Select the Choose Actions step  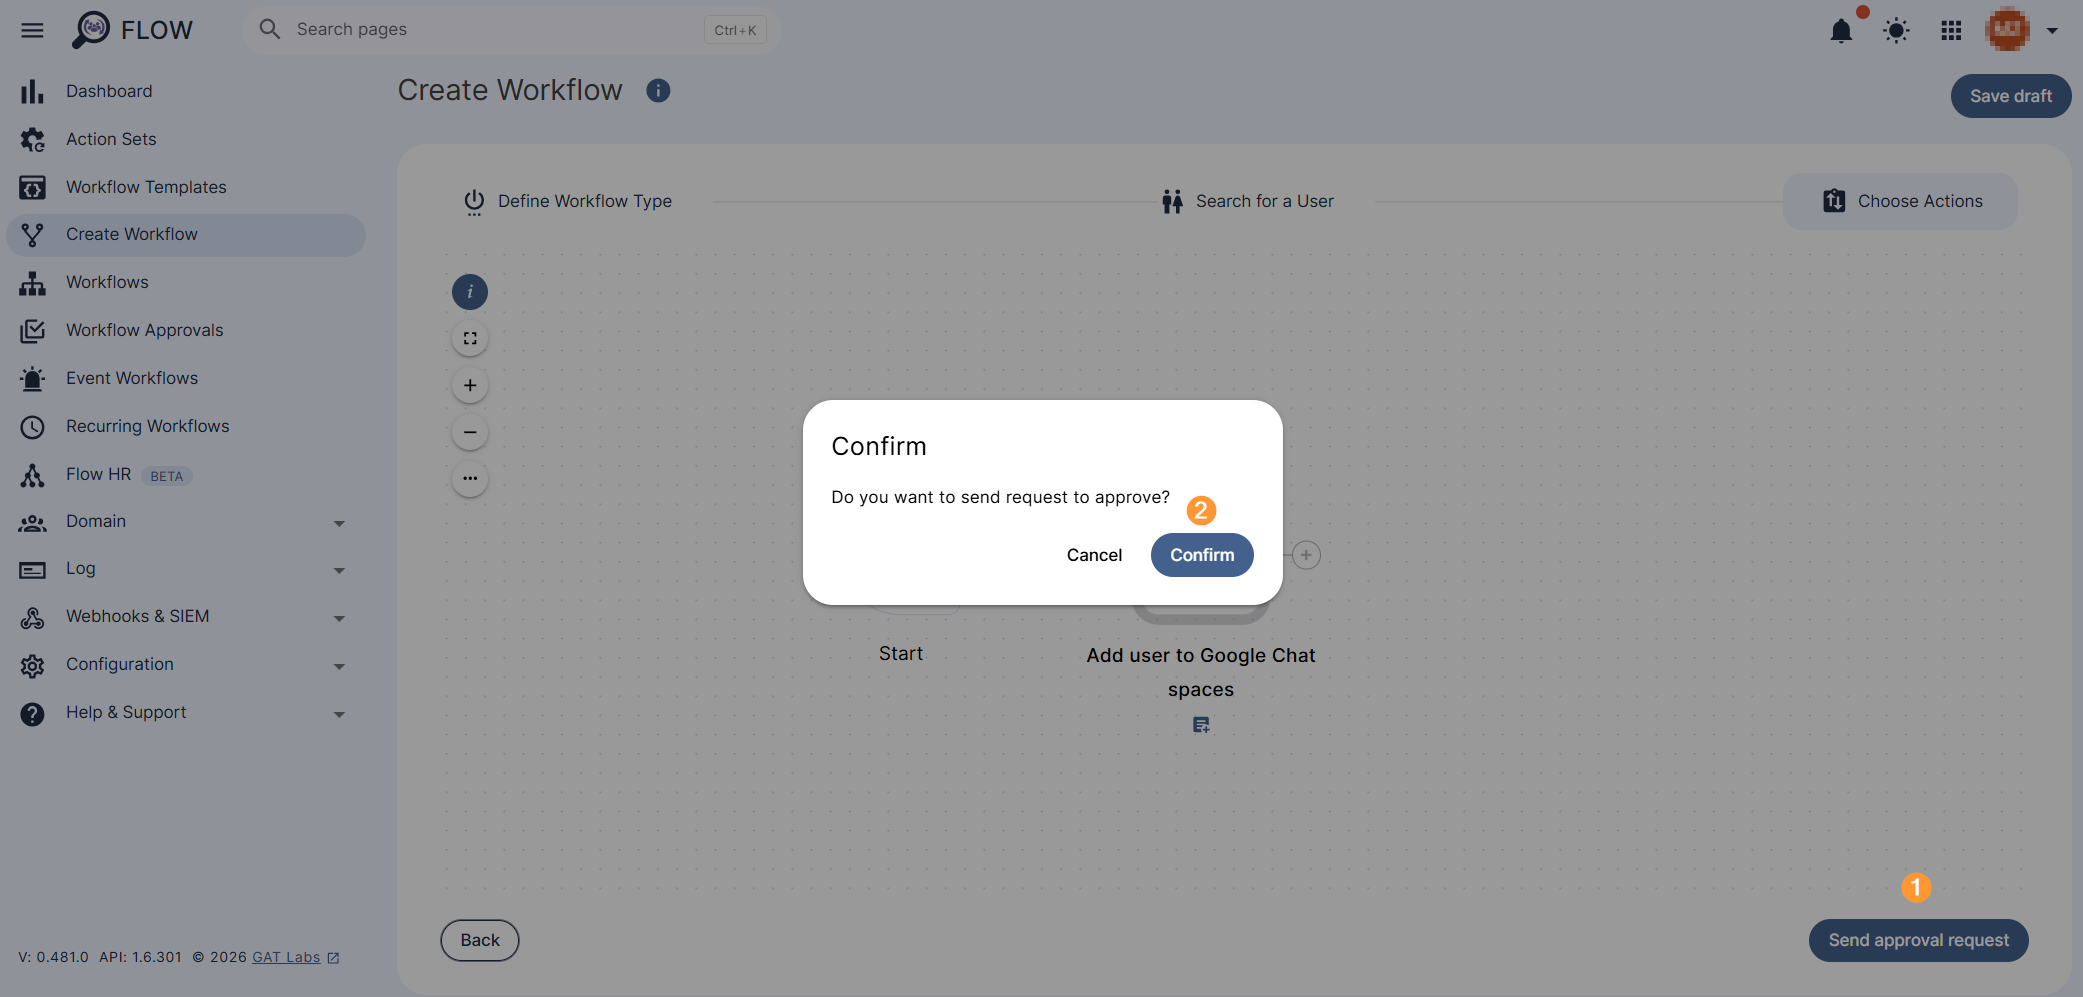point(1900,202)
